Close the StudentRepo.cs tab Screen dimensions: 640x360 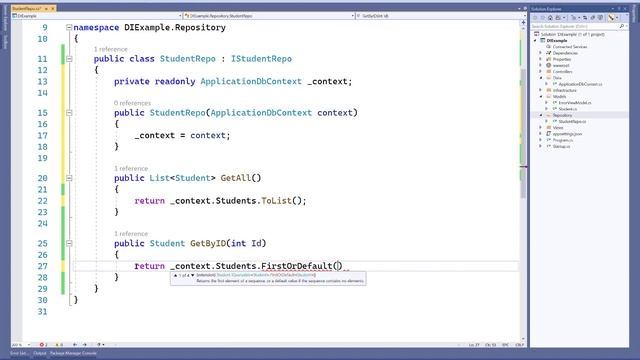point(53,9)
